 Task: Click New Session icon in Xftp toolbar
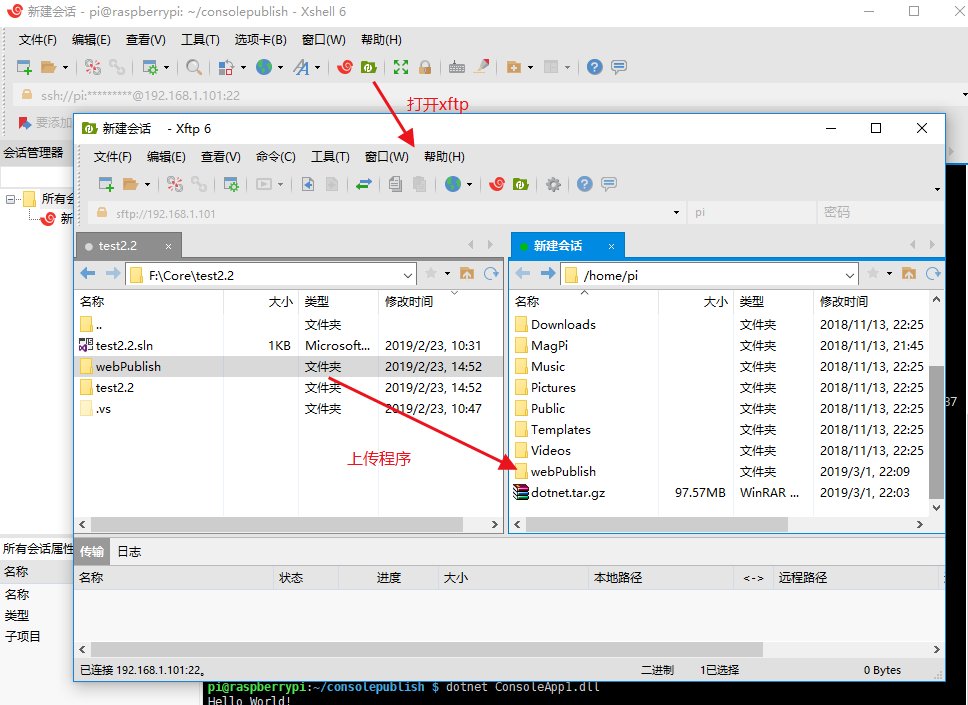click(x=106, y=184)
